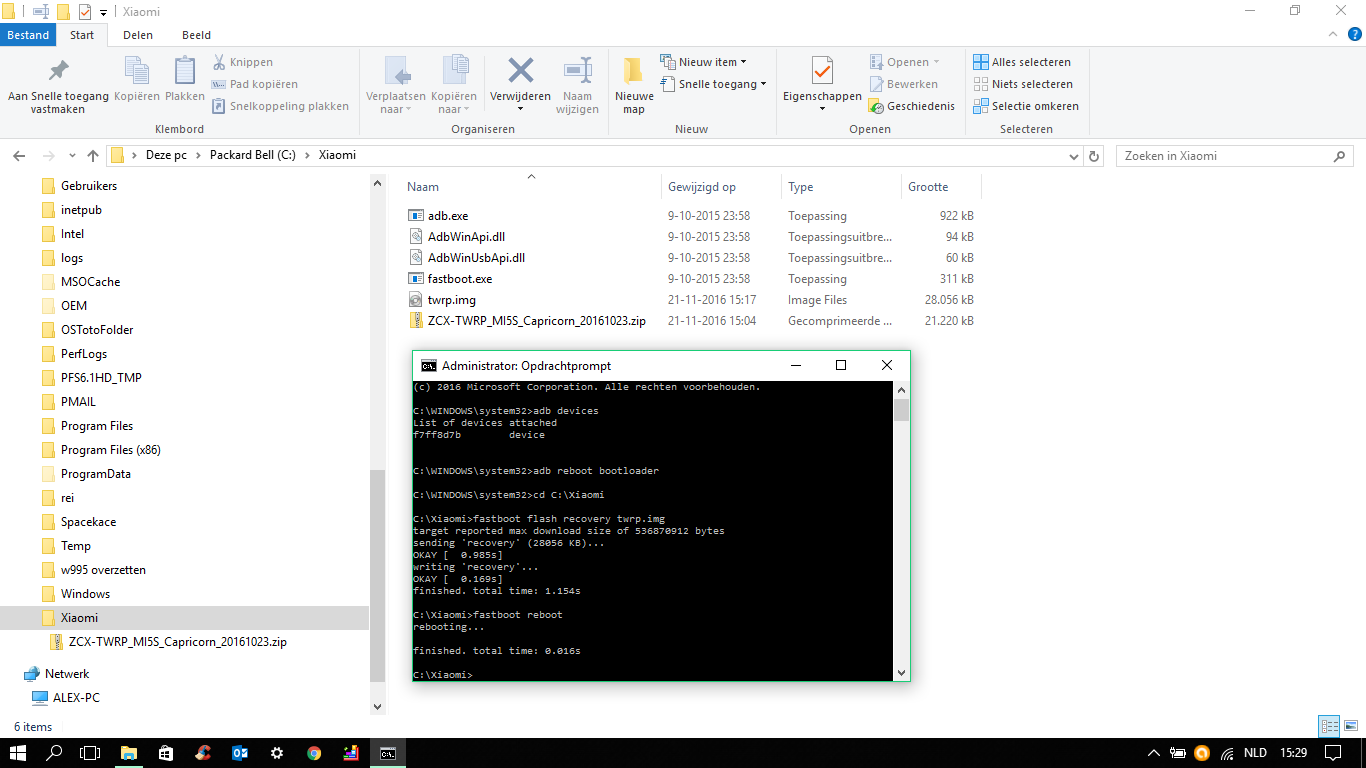Open Kopiëren naar dropdown
This screenshot has height=768, width=1366.
pyautogui.click(x=453, y=86)
